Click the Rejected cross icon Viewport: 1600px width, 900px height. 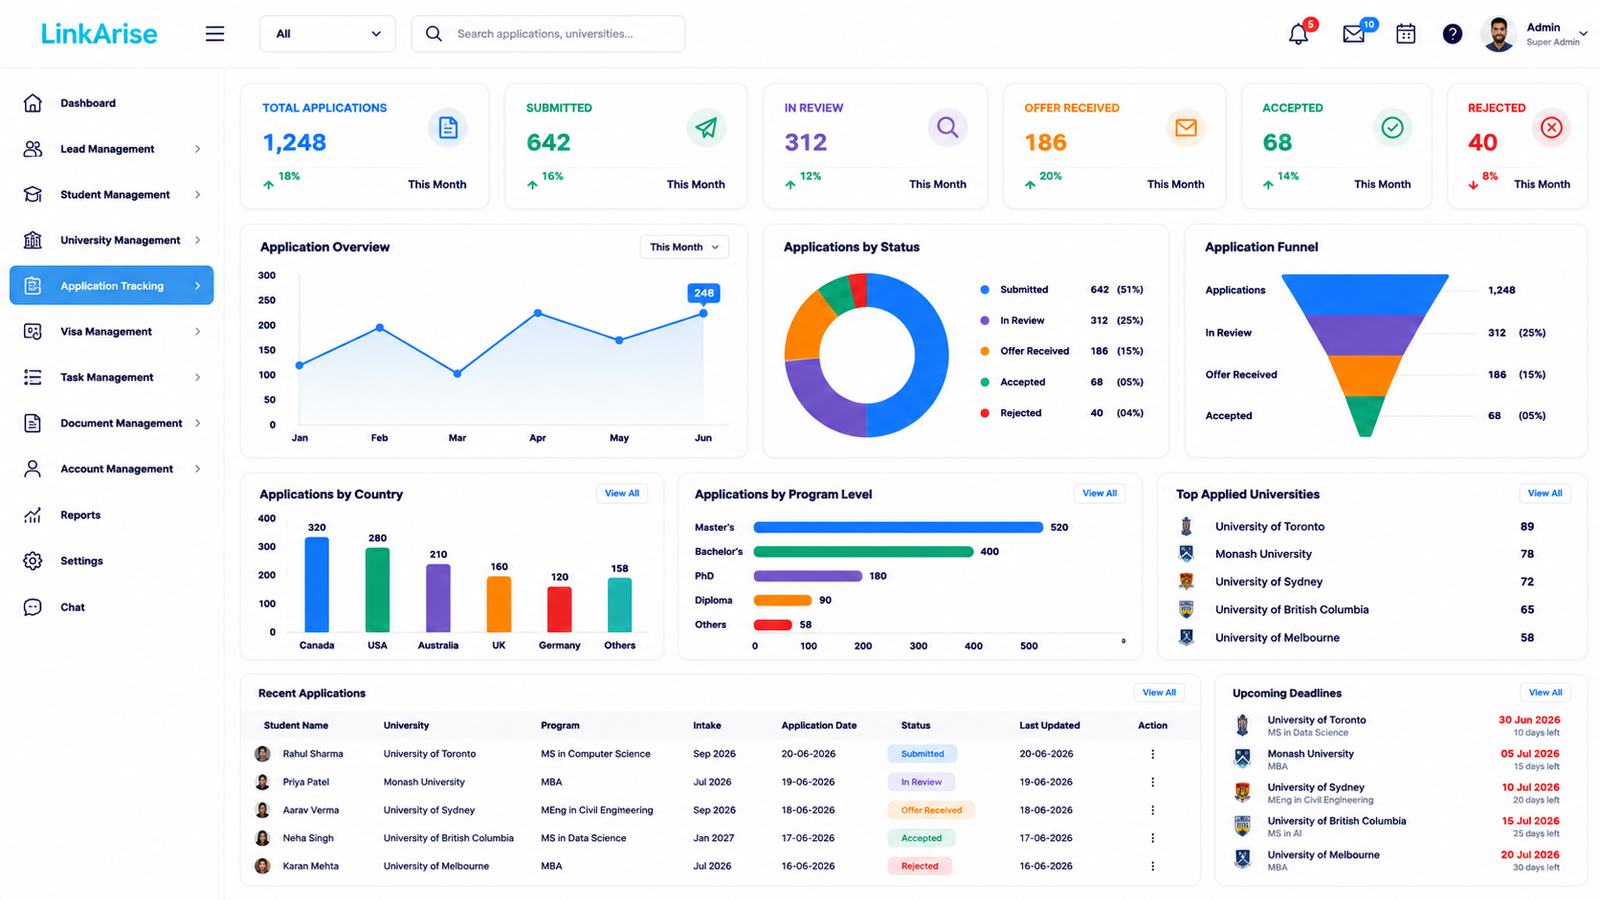coord(1551,128)
